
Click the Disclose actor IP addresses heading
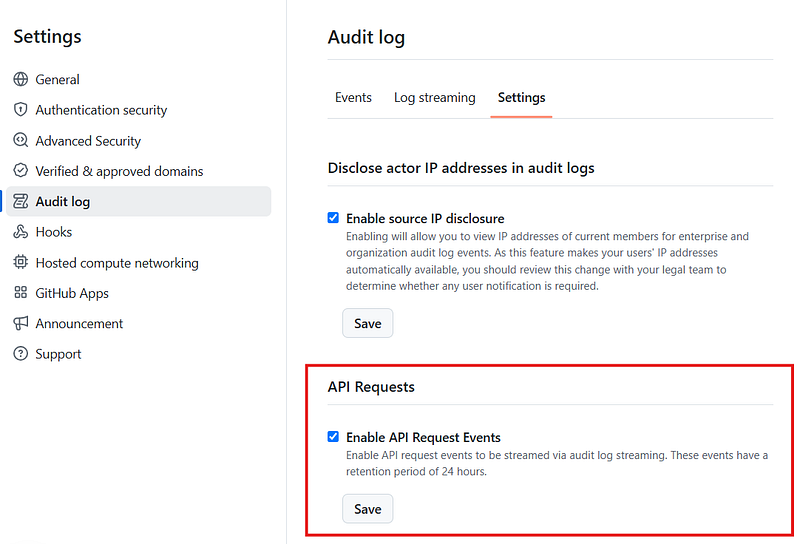pos(461,168)
